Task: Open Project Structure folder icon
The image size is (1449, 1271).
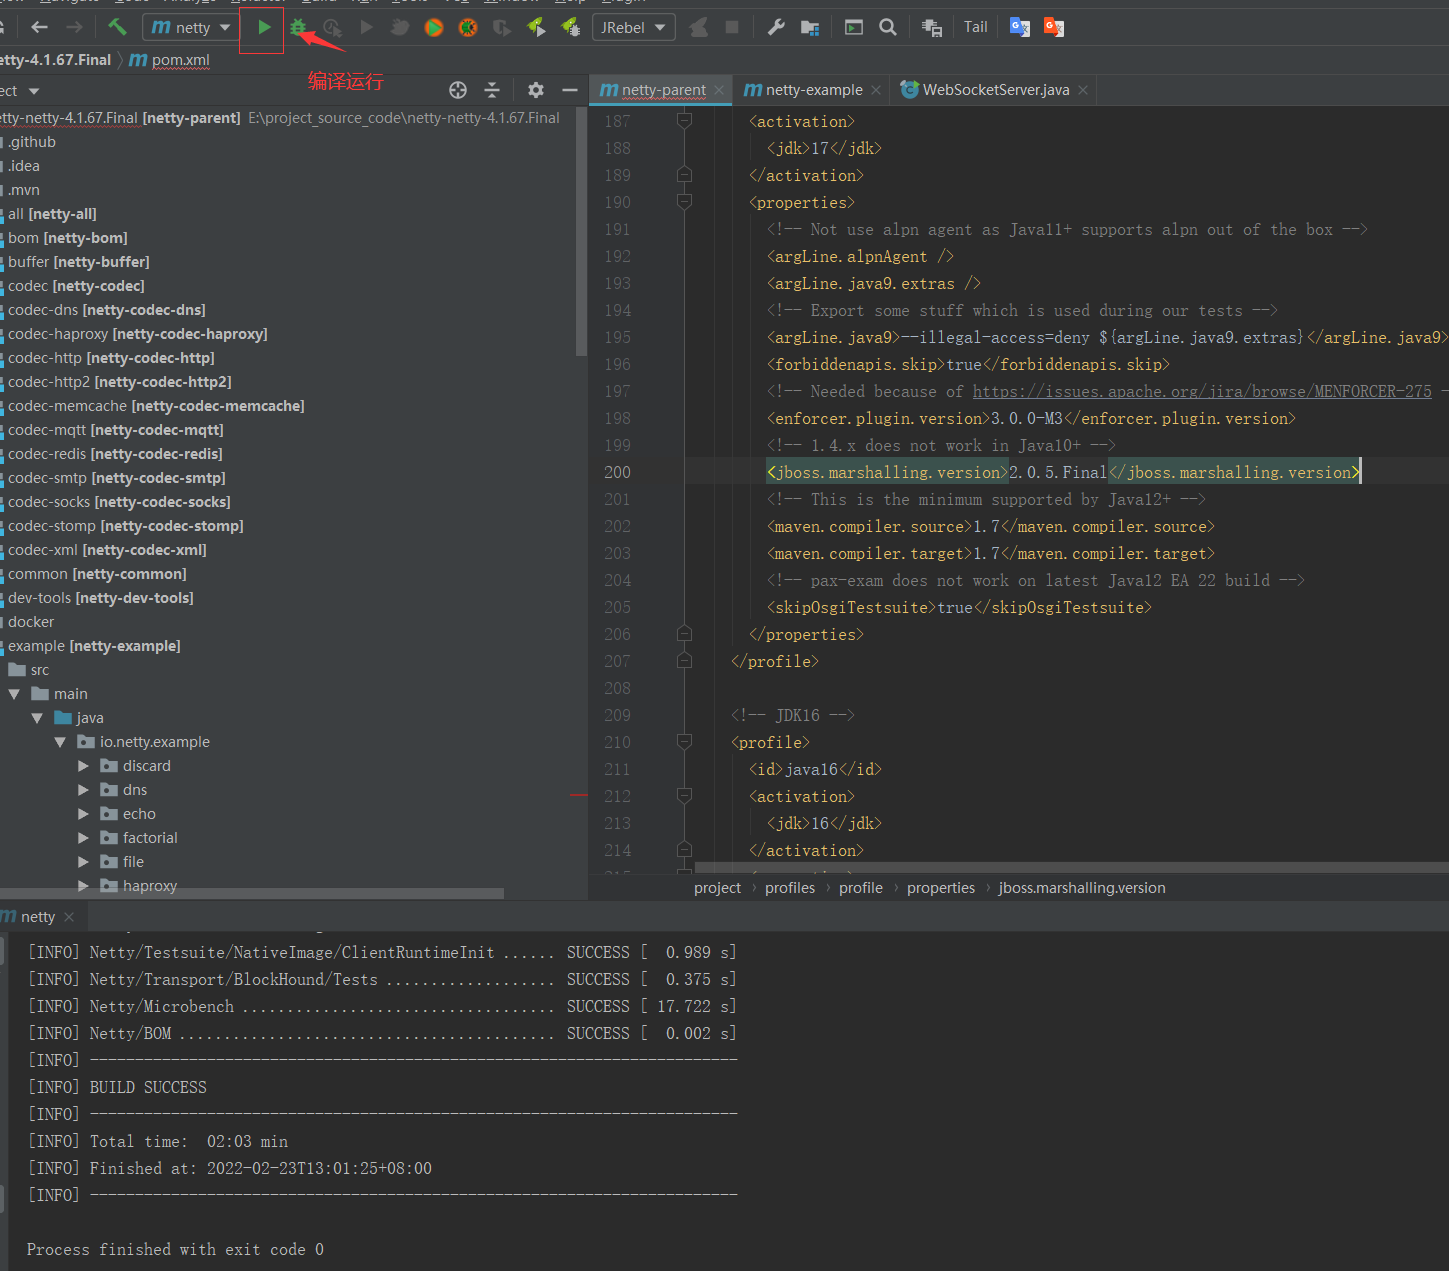Action: (810, 28)
